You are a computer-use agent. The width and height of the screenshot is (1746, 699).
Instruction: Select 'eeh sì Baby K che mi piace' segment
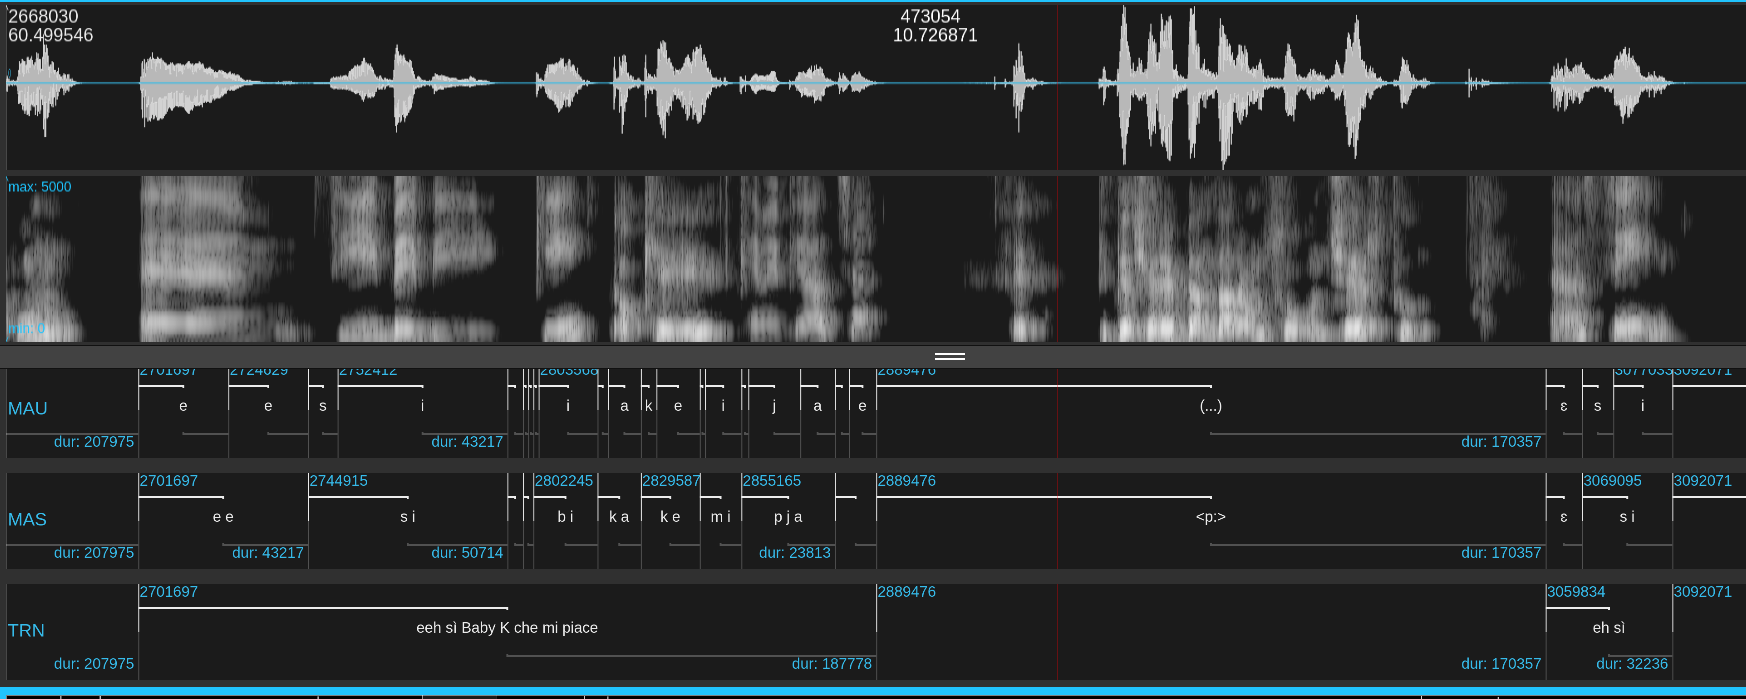coord(506,628)
